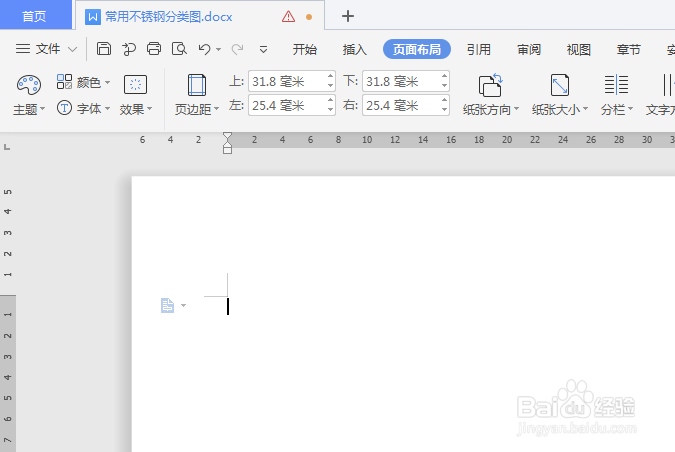Click the Print icon
The width and height of the screenshot is (675, 452).
[x=154, y=49]
